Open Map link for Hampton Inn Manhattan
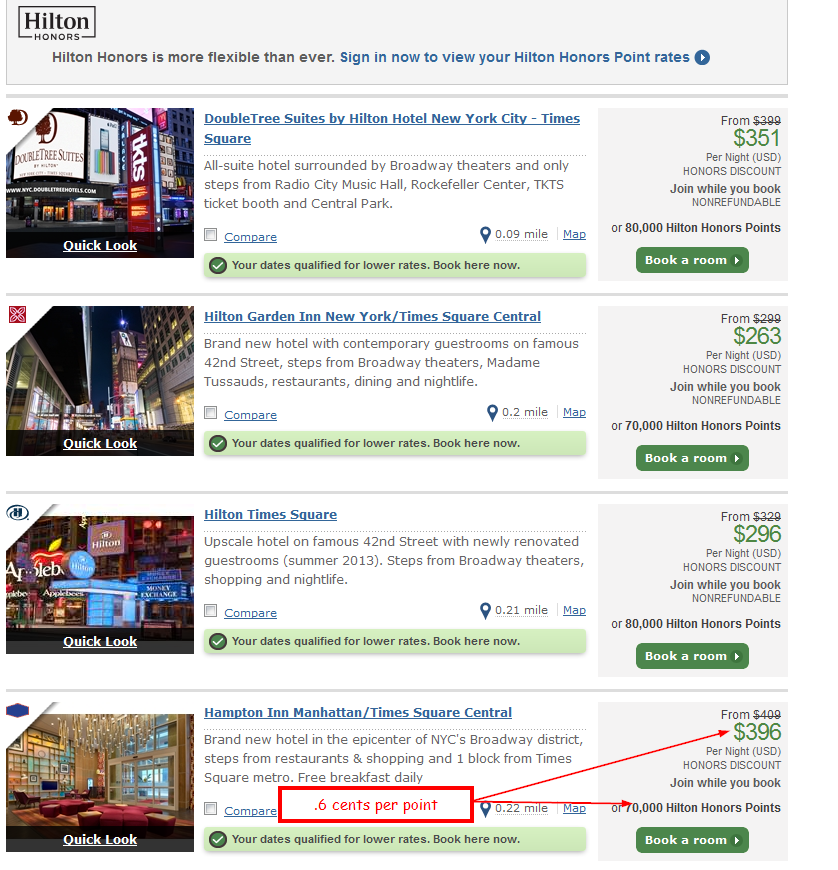This screenshot has width=838, height=870. [574, 808]
